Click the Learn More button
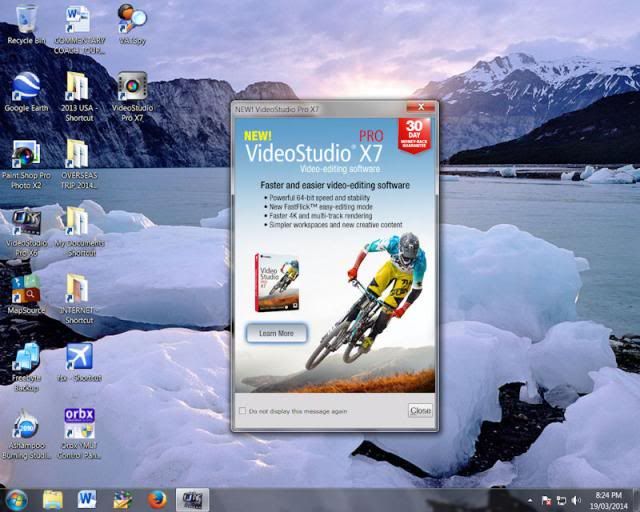640x512 pixels. point(276,333)
